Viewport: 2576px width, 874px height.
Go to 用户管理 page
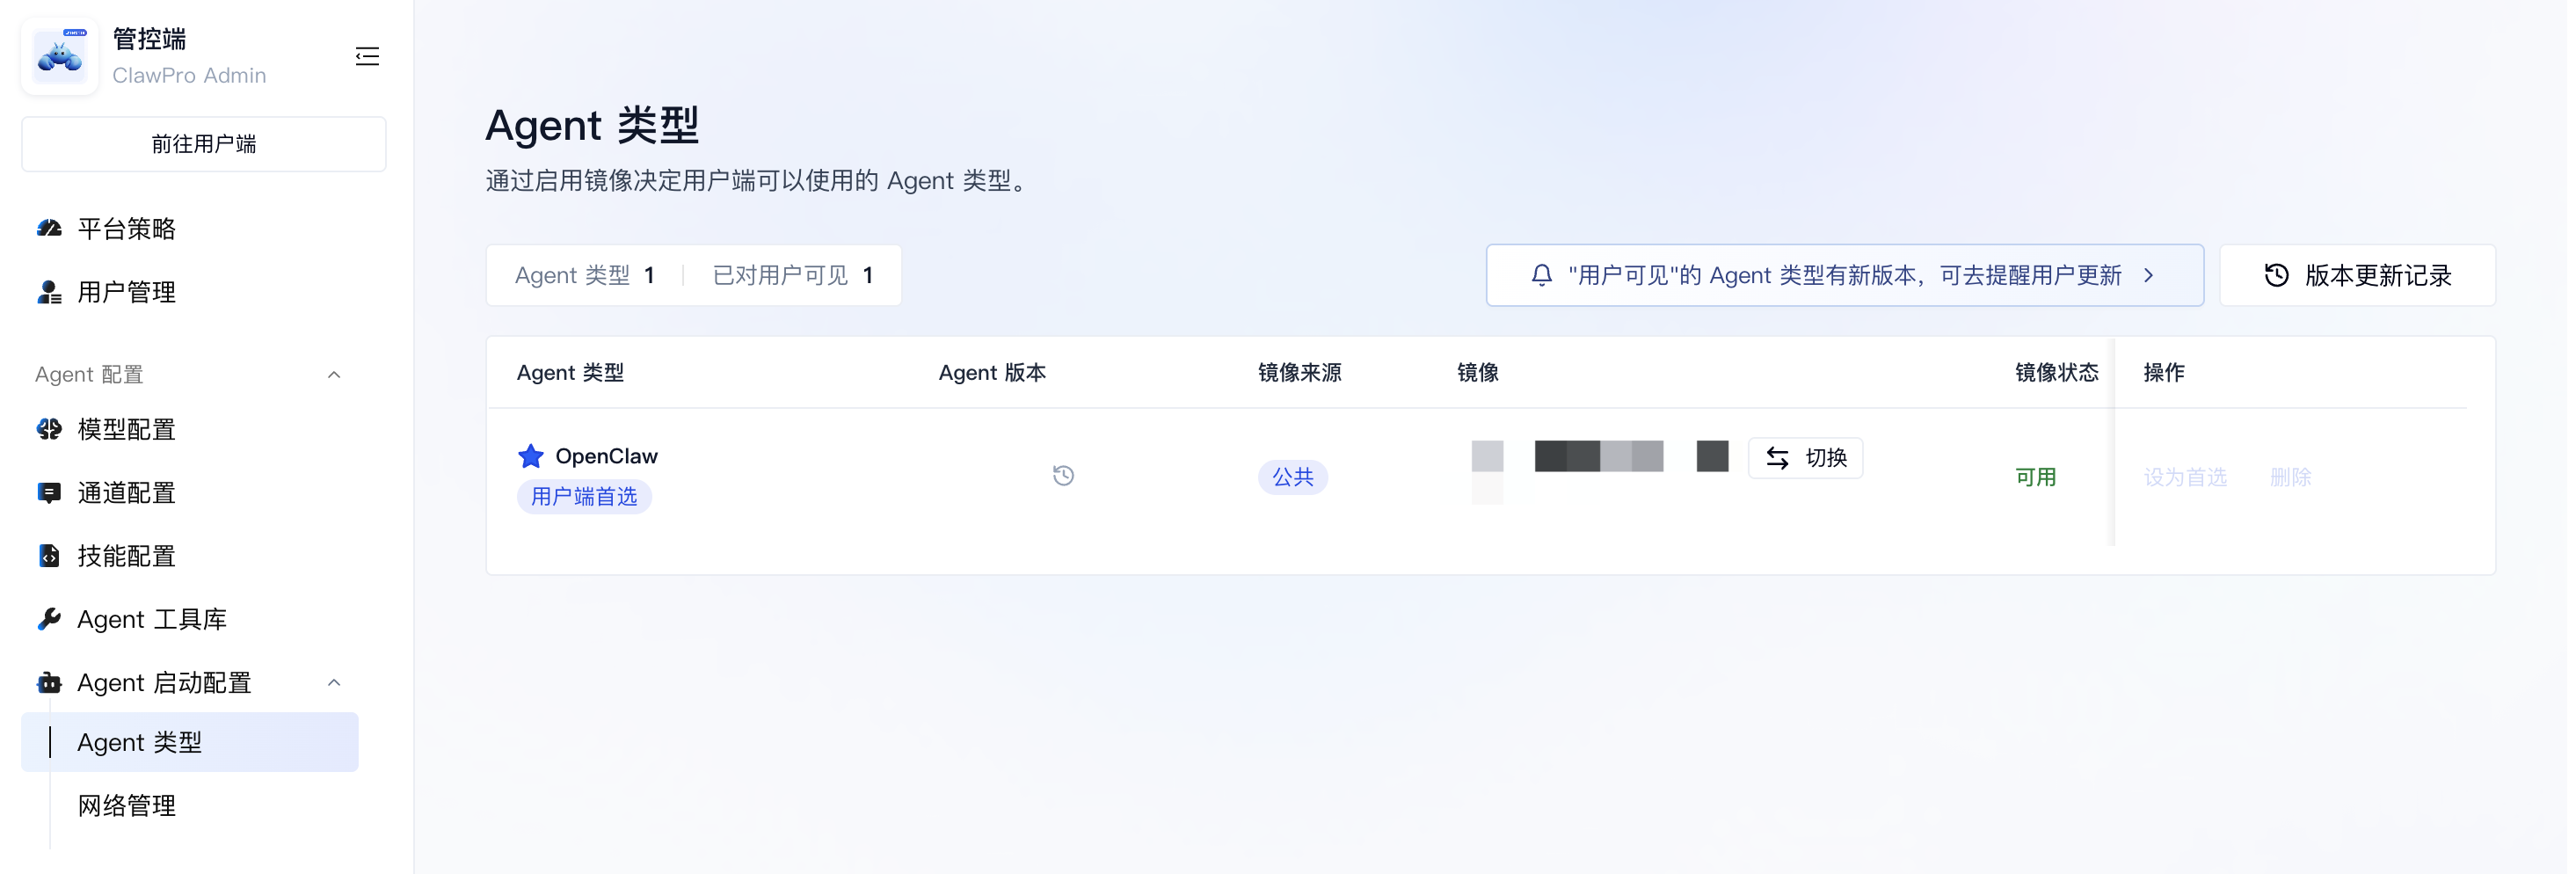point(190,292)
